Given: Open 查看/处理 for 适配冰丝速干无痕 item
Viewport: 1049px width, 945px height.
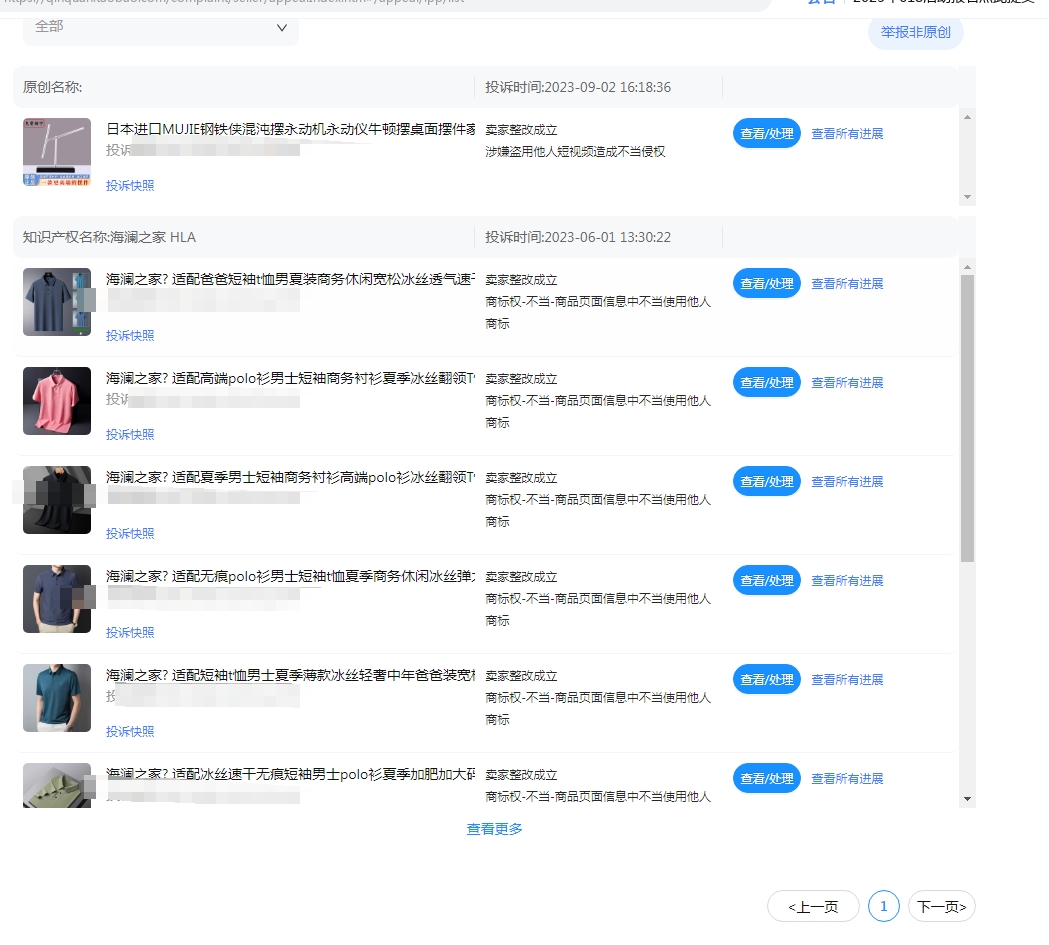Looking at the screenshot, I should coord(767,778).
